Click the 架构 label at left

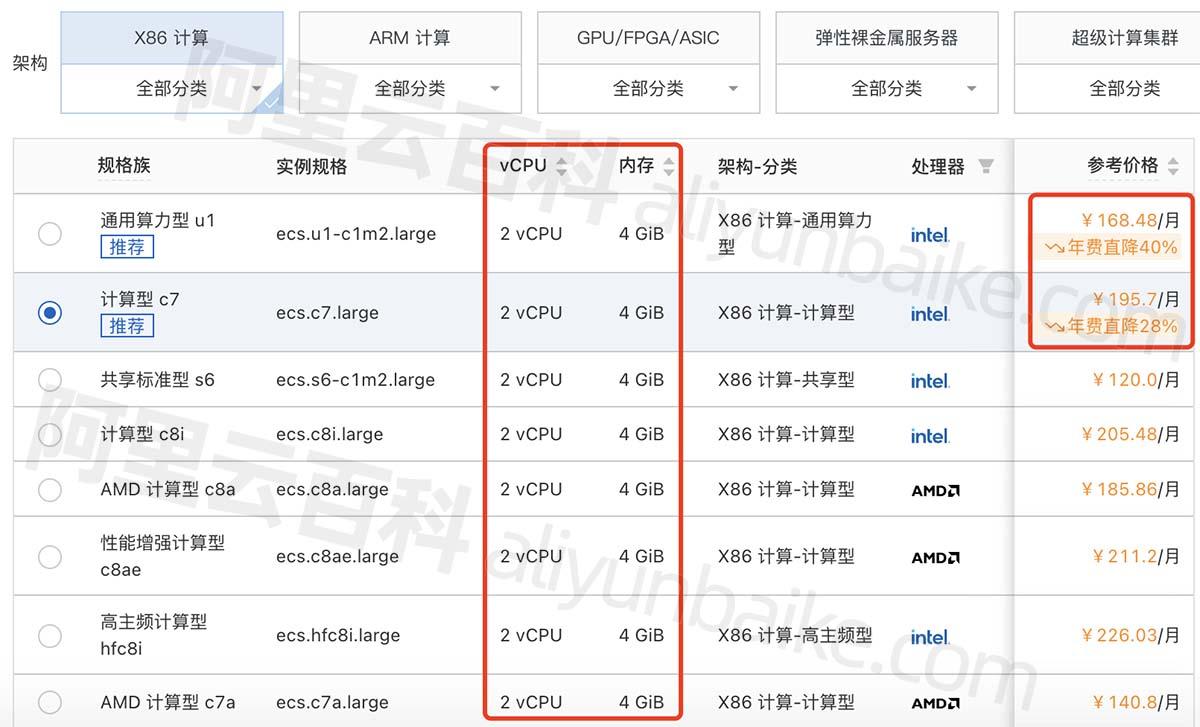(30, 64)
